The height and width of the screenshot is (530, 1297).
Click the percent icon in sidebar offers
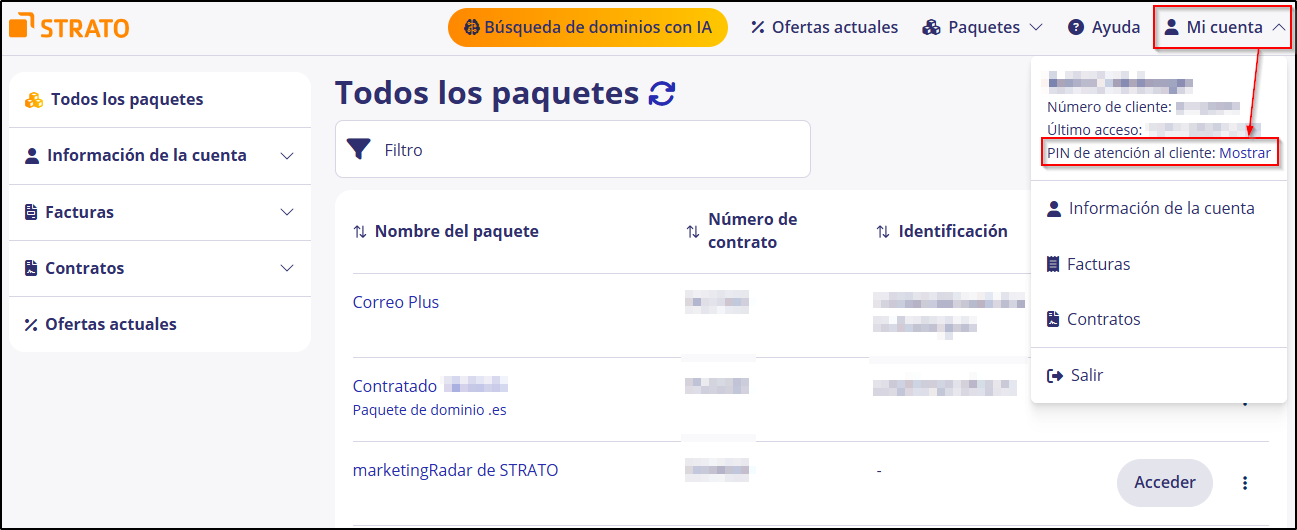(x=31, y=325)
